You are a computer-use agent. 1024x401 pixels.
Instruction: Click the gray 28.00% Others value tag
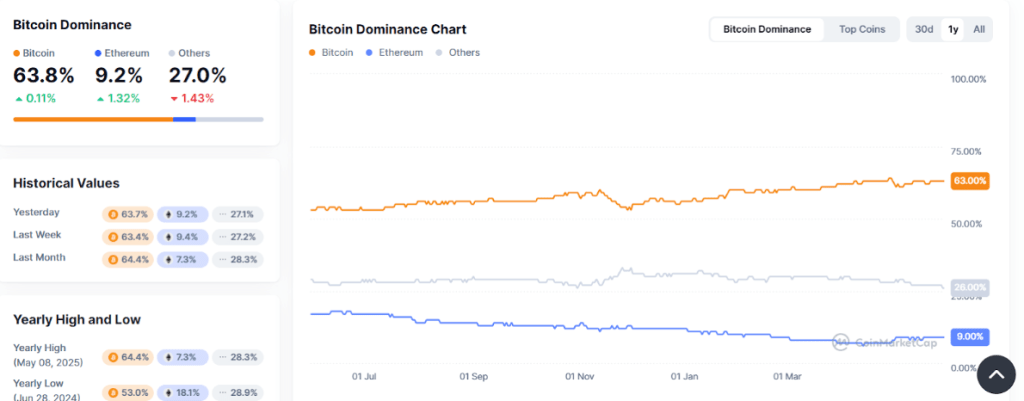coord(970,287)
